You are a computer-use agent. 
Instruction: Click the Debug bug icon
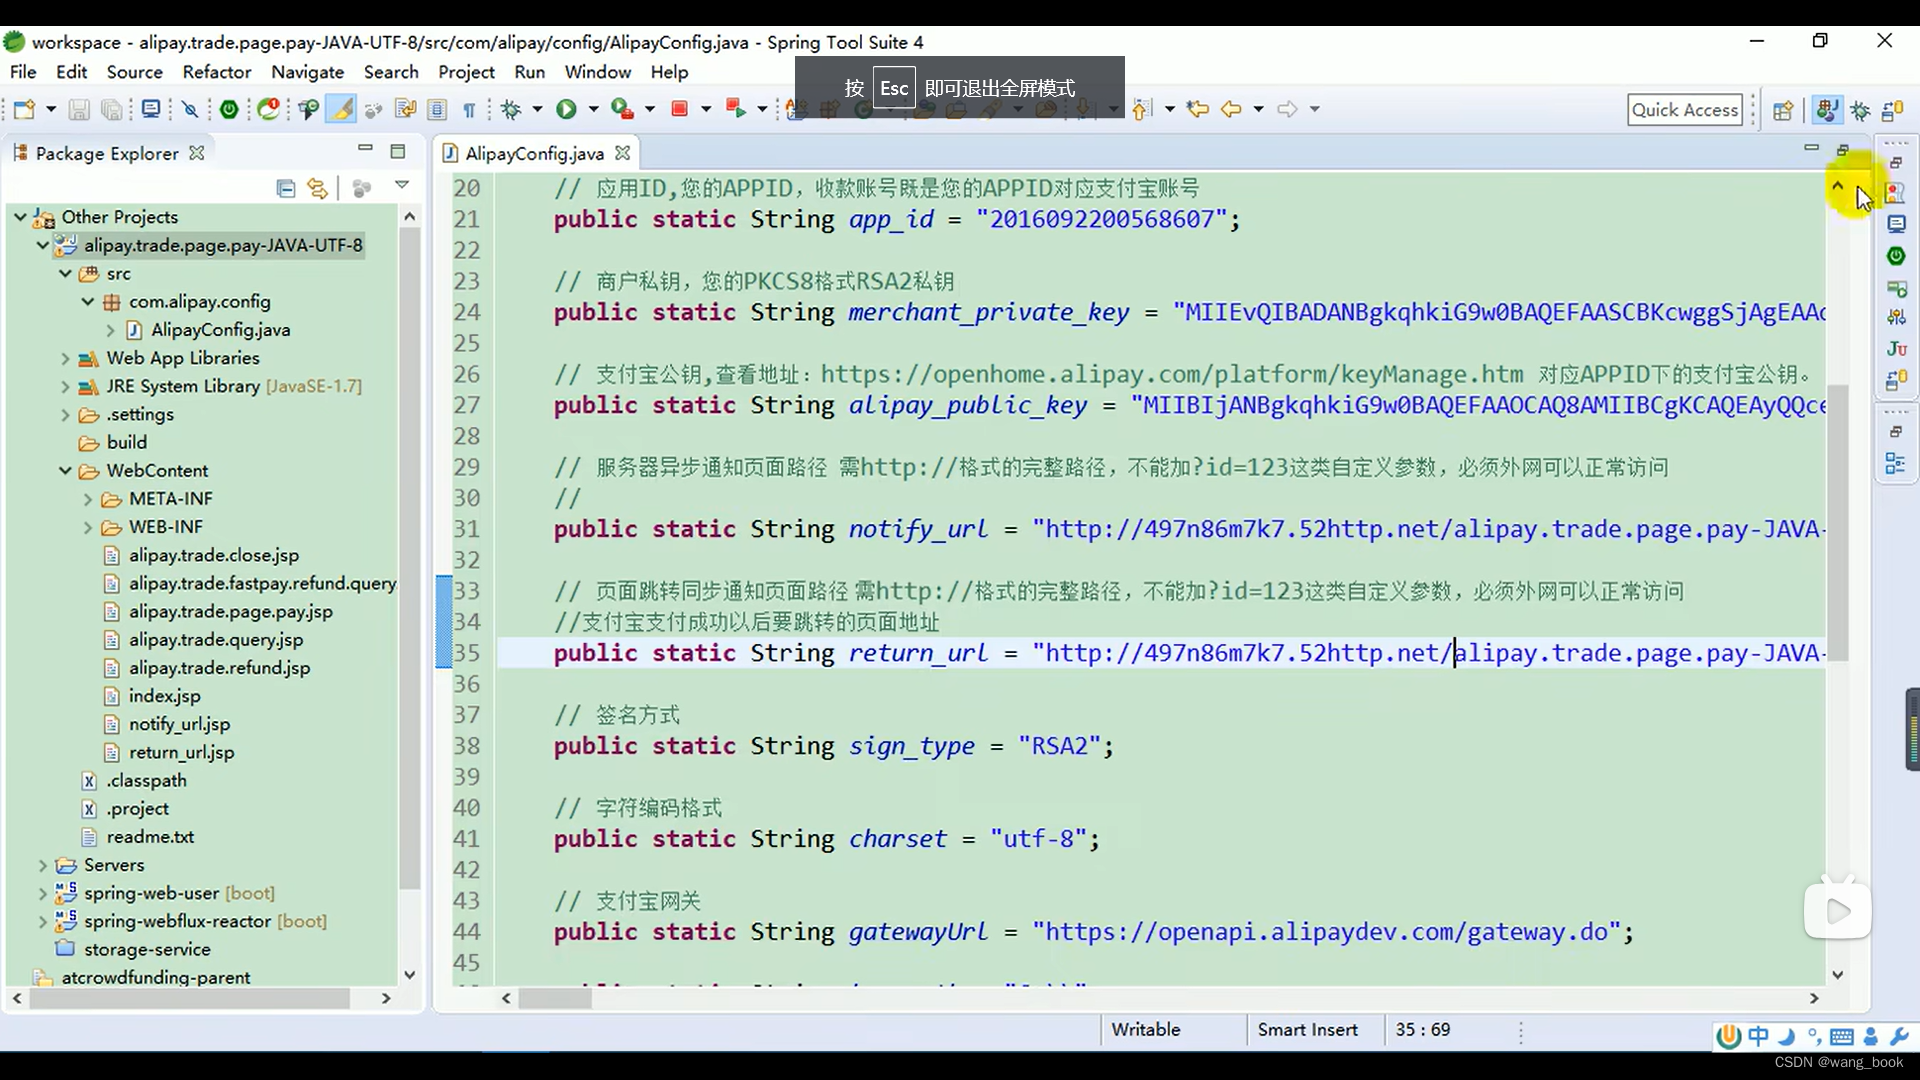[x=511, y=109]
